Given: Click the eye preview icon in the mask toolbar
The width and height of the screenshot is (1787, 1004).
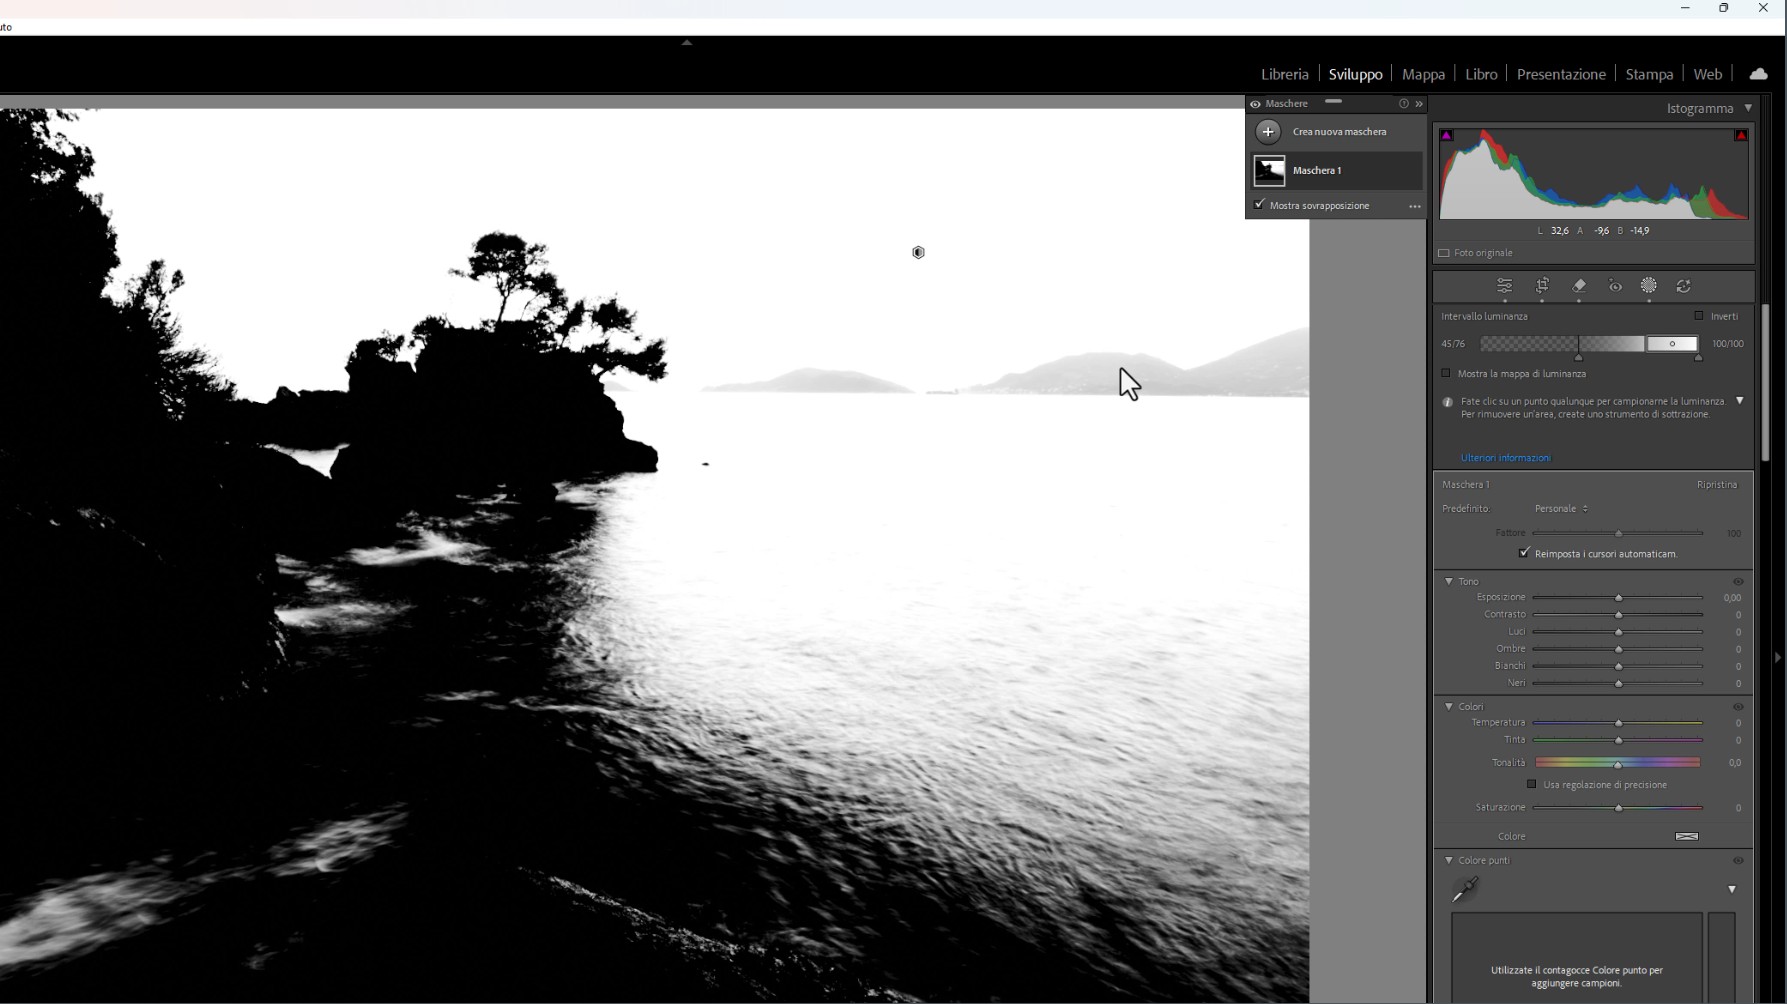Looking at the screenshot, I should click(1614, 286).
